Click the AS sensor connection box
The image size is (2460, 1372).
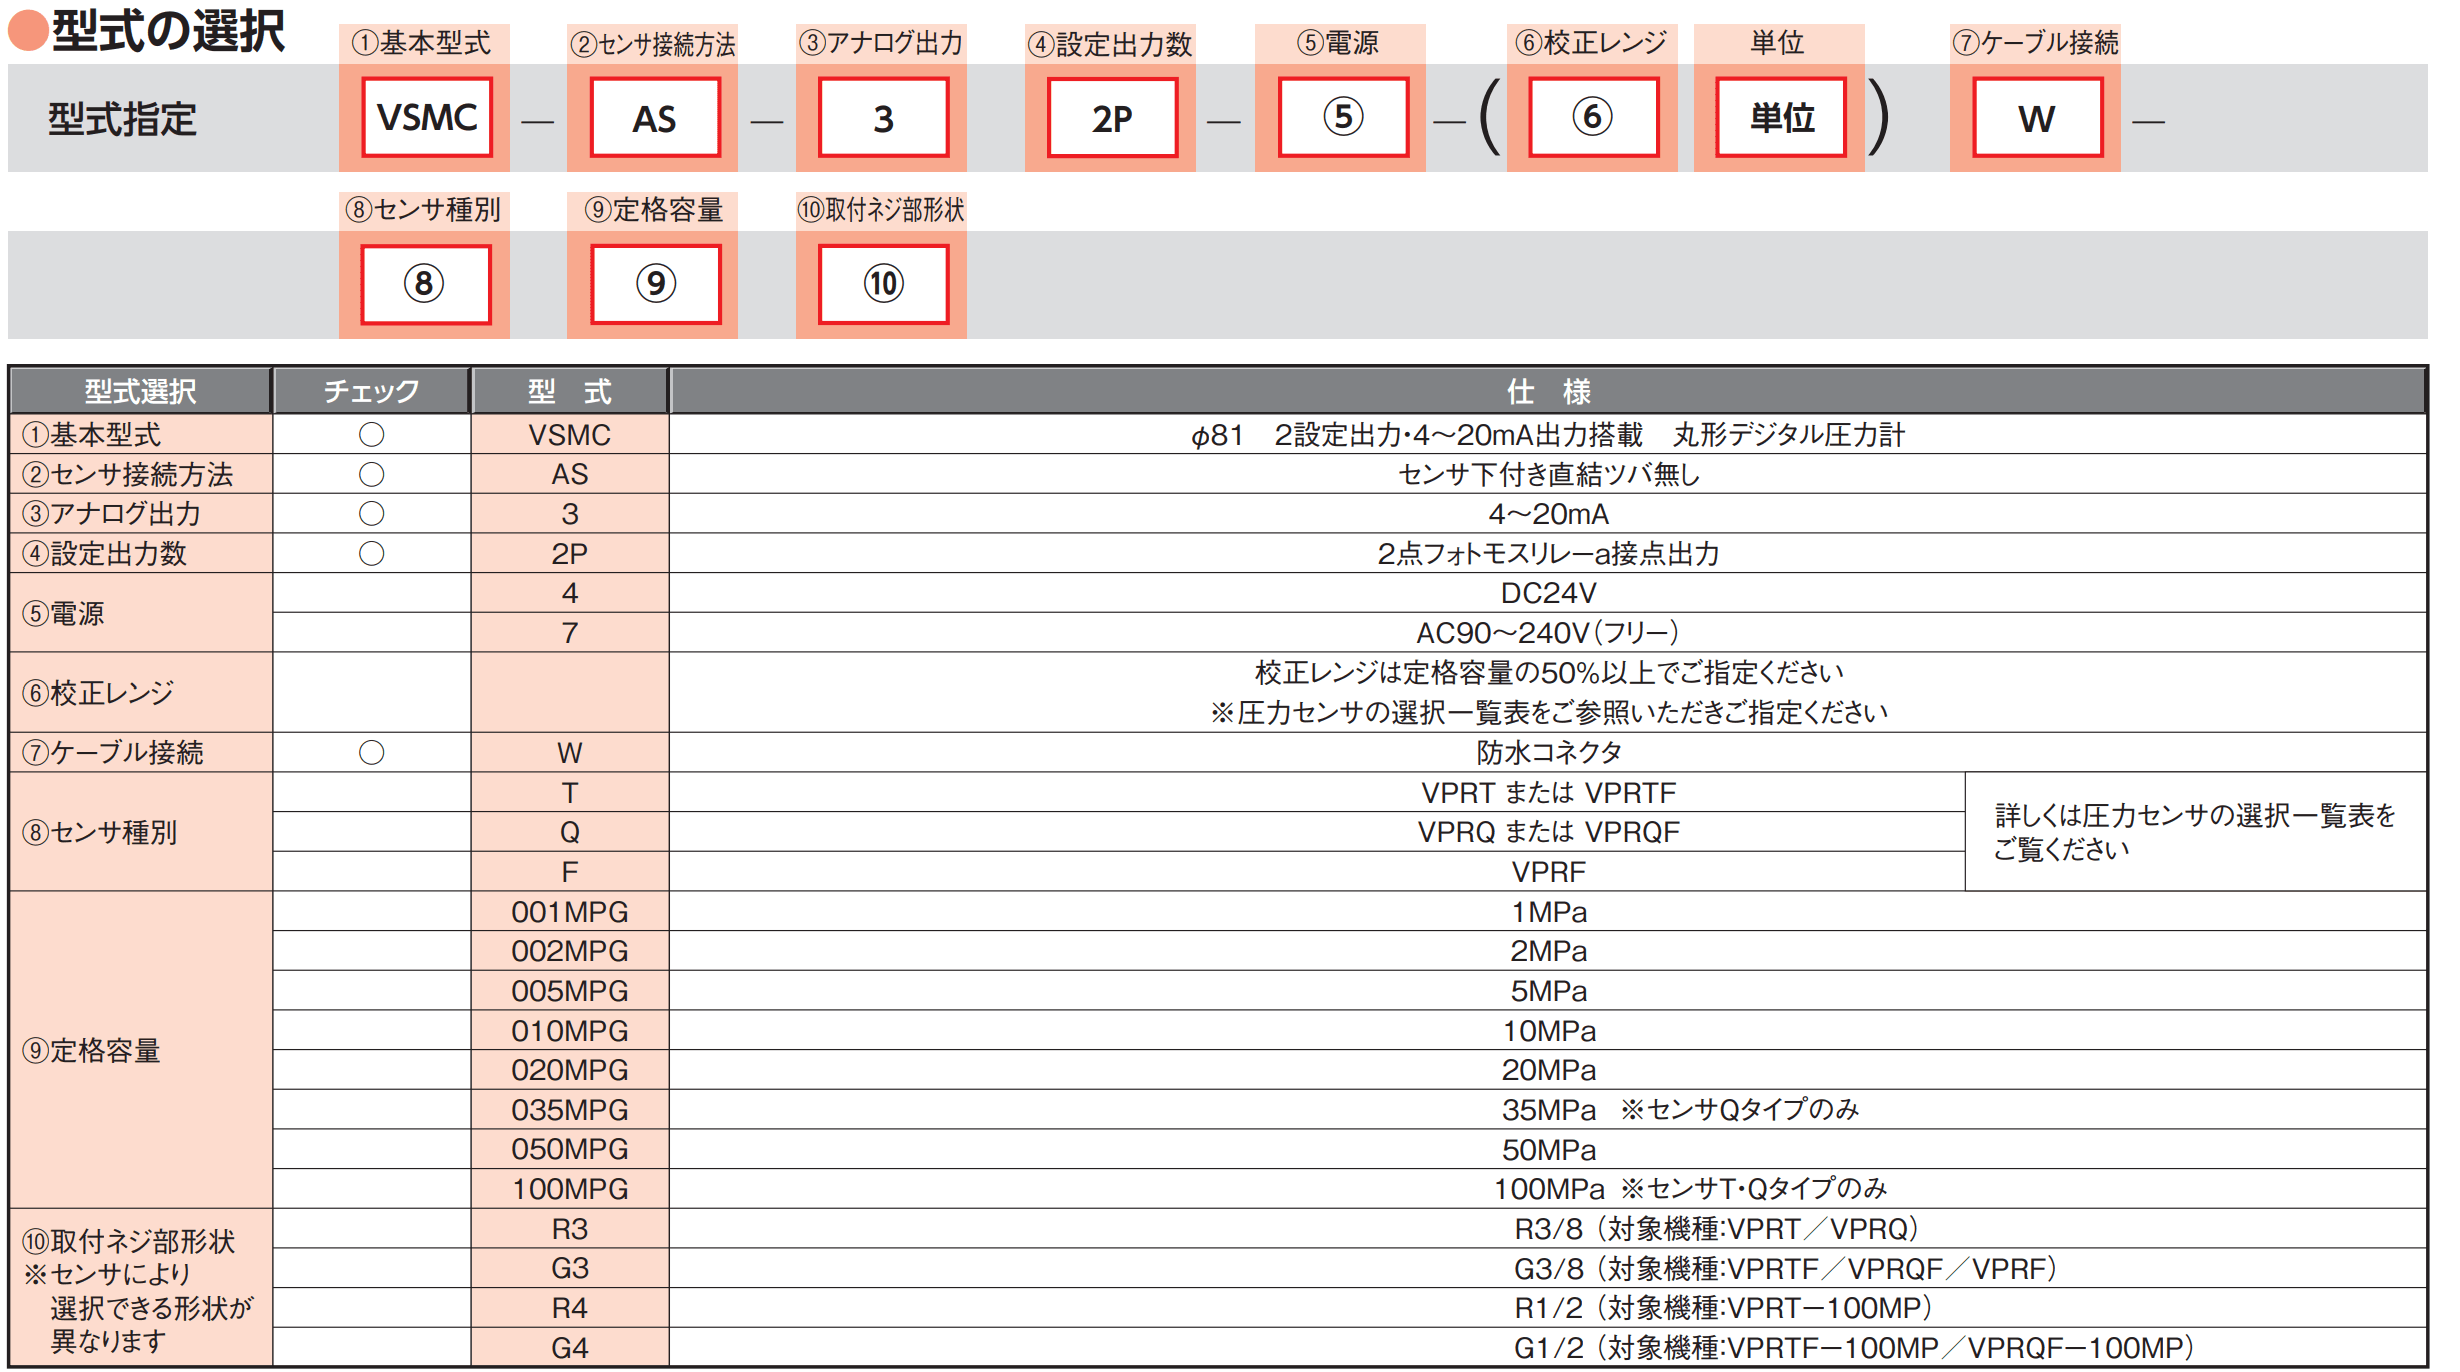tap(655, 118)
